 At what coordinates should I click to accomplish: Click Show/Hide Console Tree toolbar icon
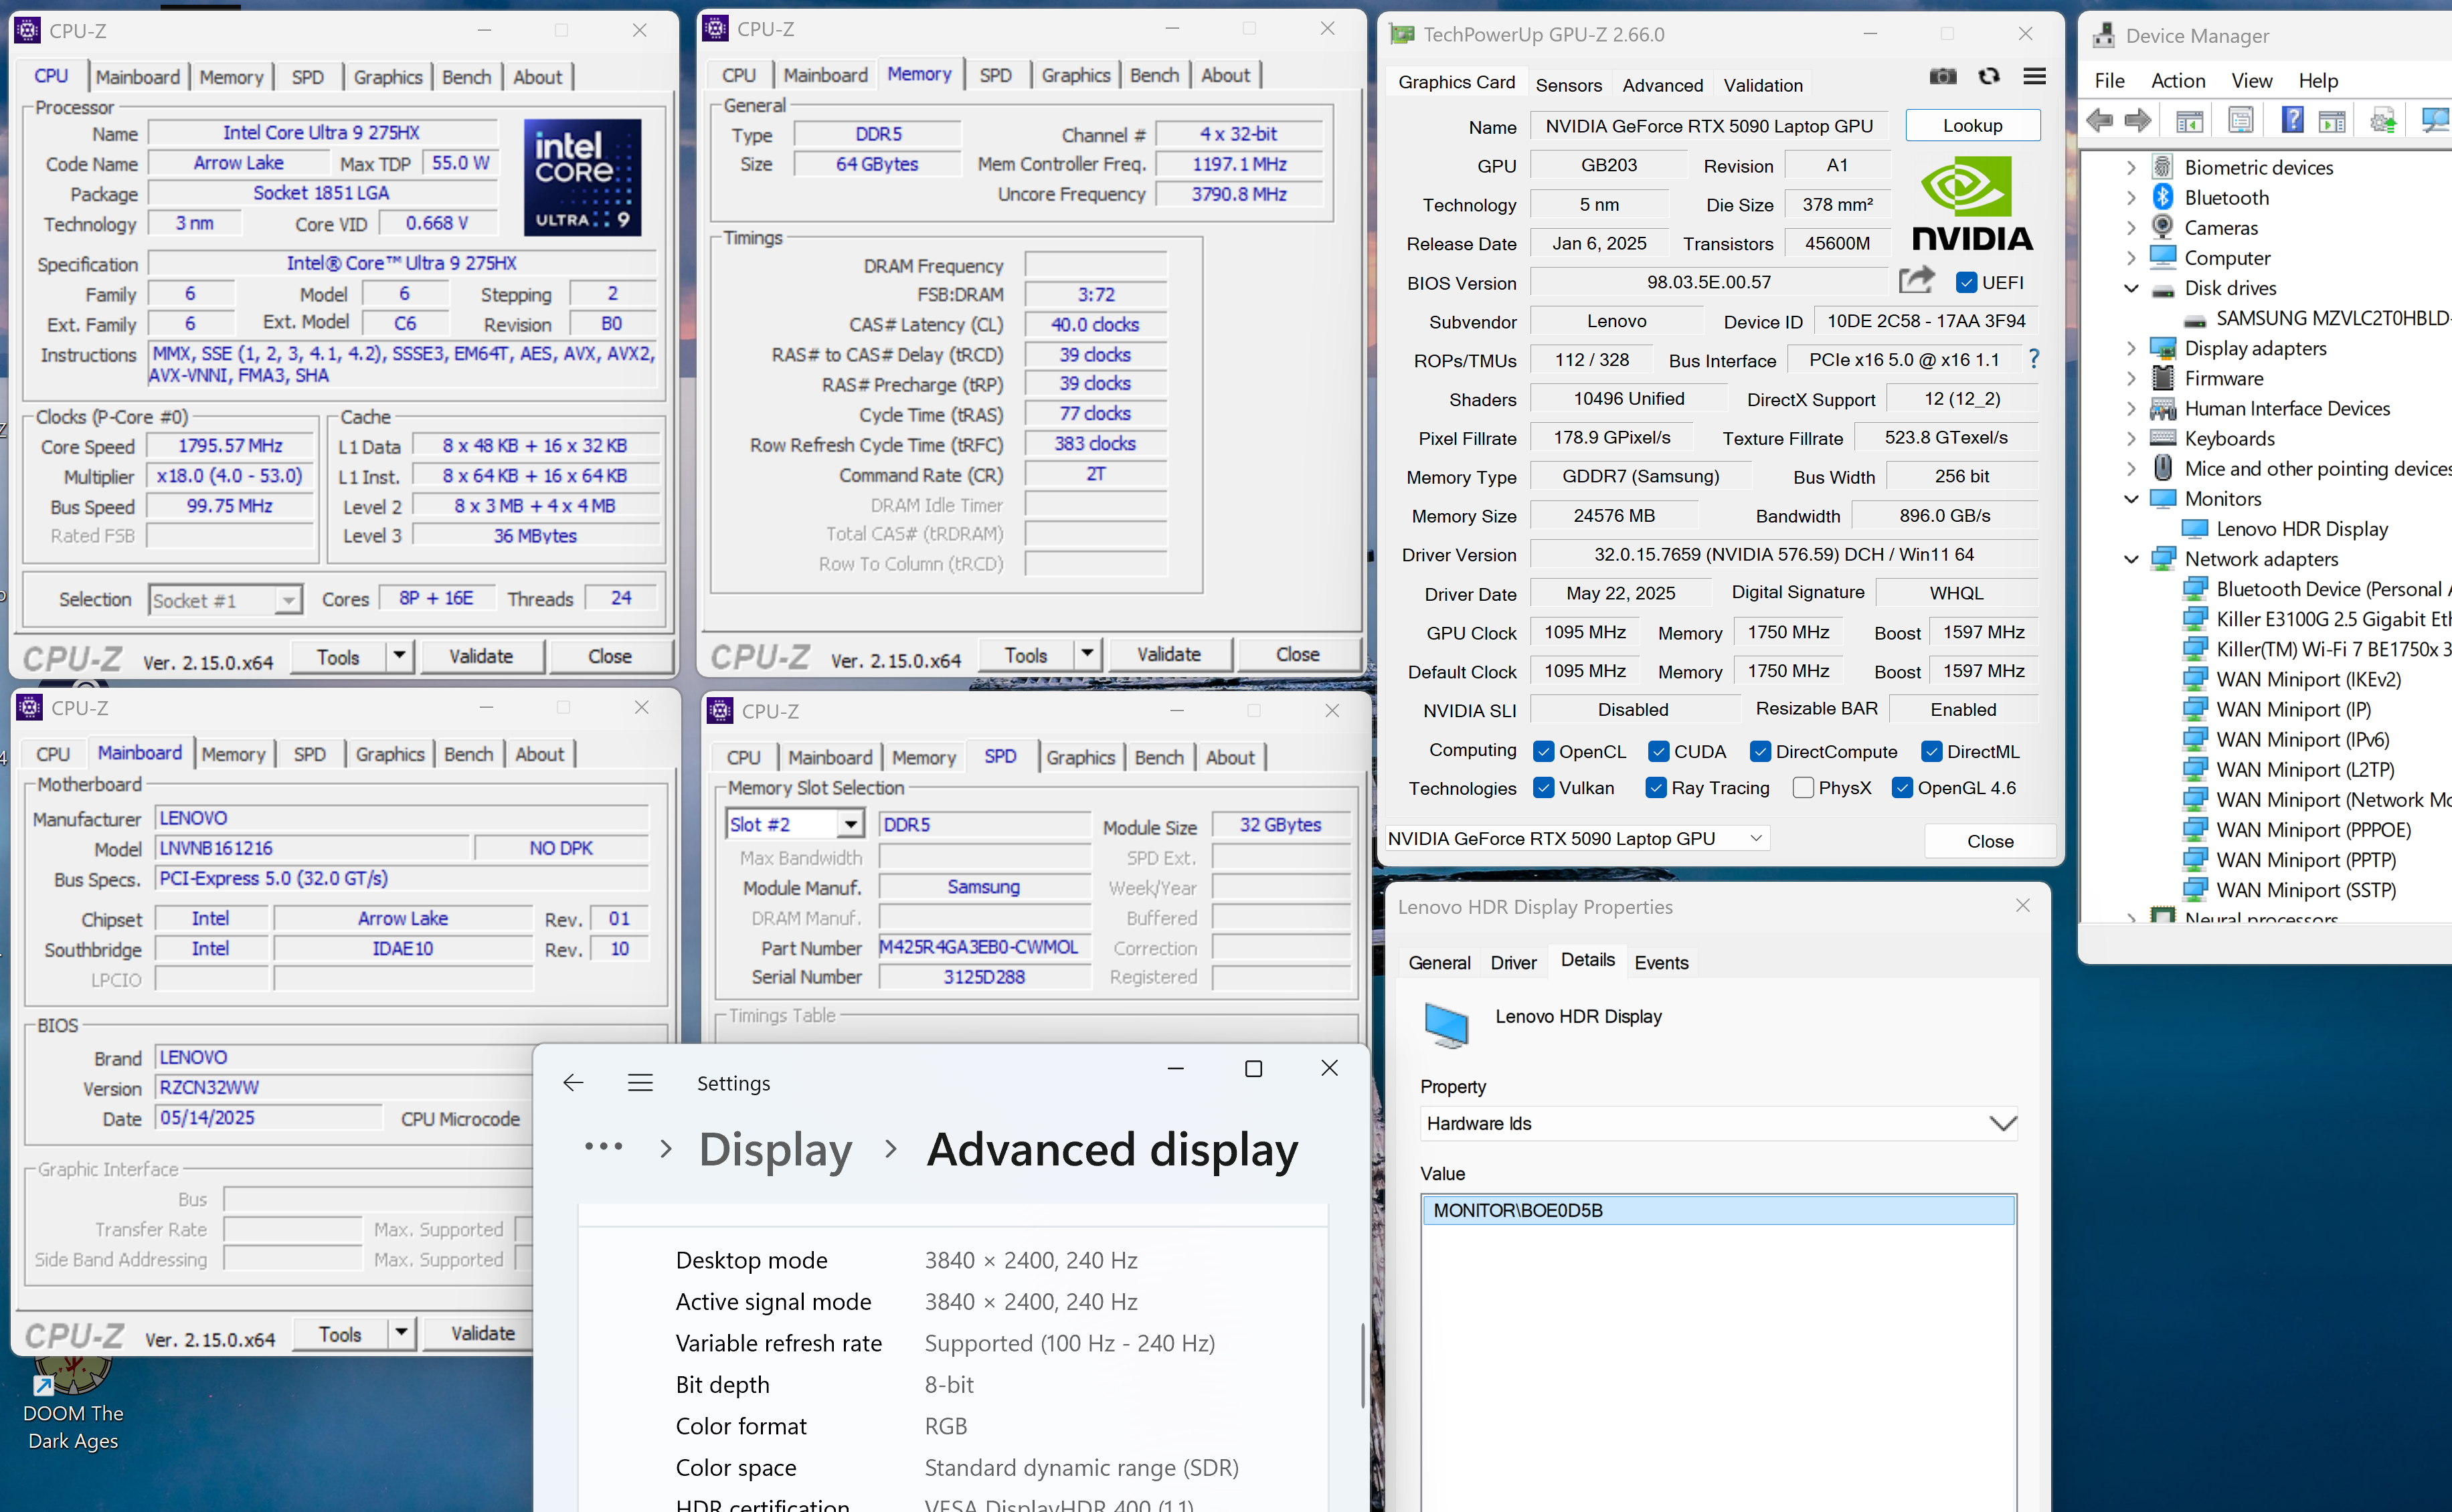click(x=2190, y=121)
